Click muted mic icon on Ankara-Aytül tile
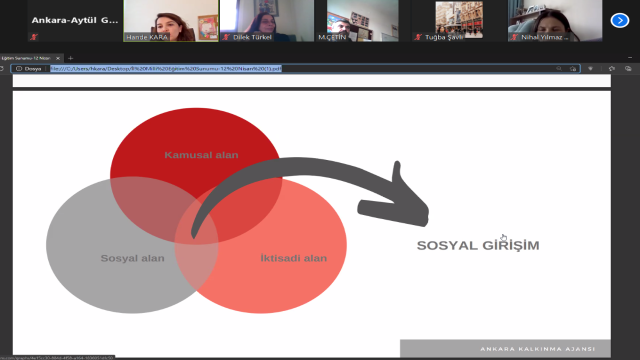The width and height of the screenshot is (640, 360). tap(33, 37)
